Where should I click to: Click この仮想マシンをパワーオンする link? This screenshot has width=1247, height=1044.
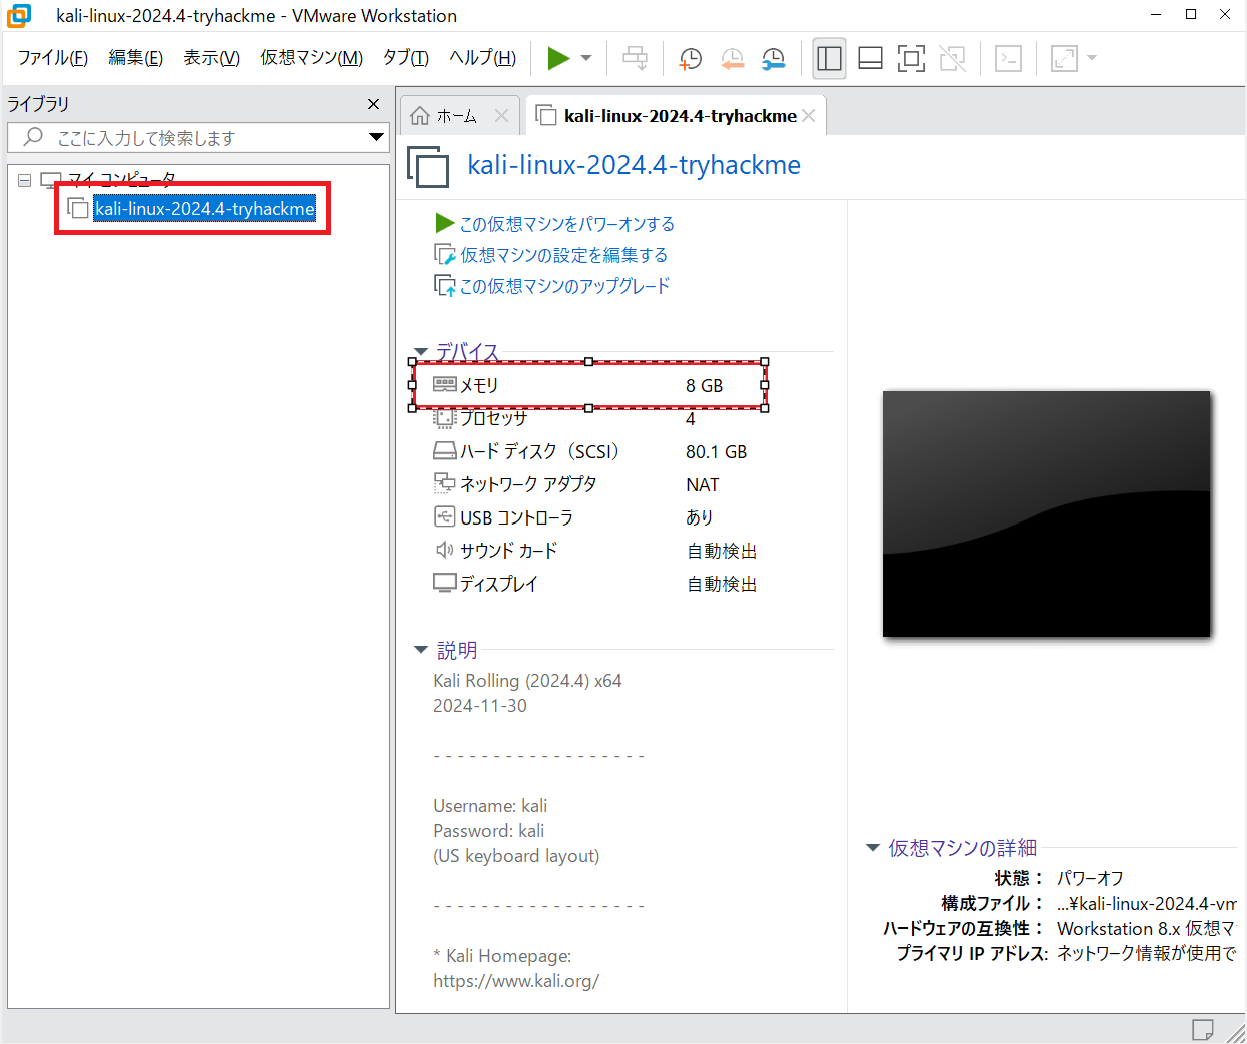[566, 224]
